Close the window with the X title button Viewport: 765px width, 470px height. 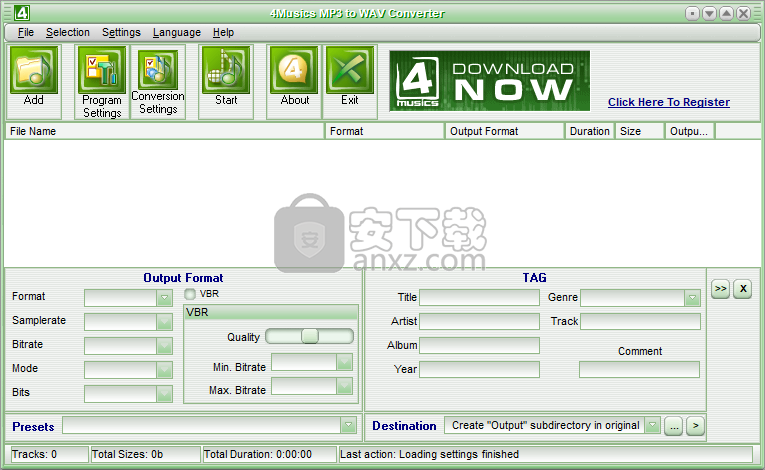[x=744, y=14]
